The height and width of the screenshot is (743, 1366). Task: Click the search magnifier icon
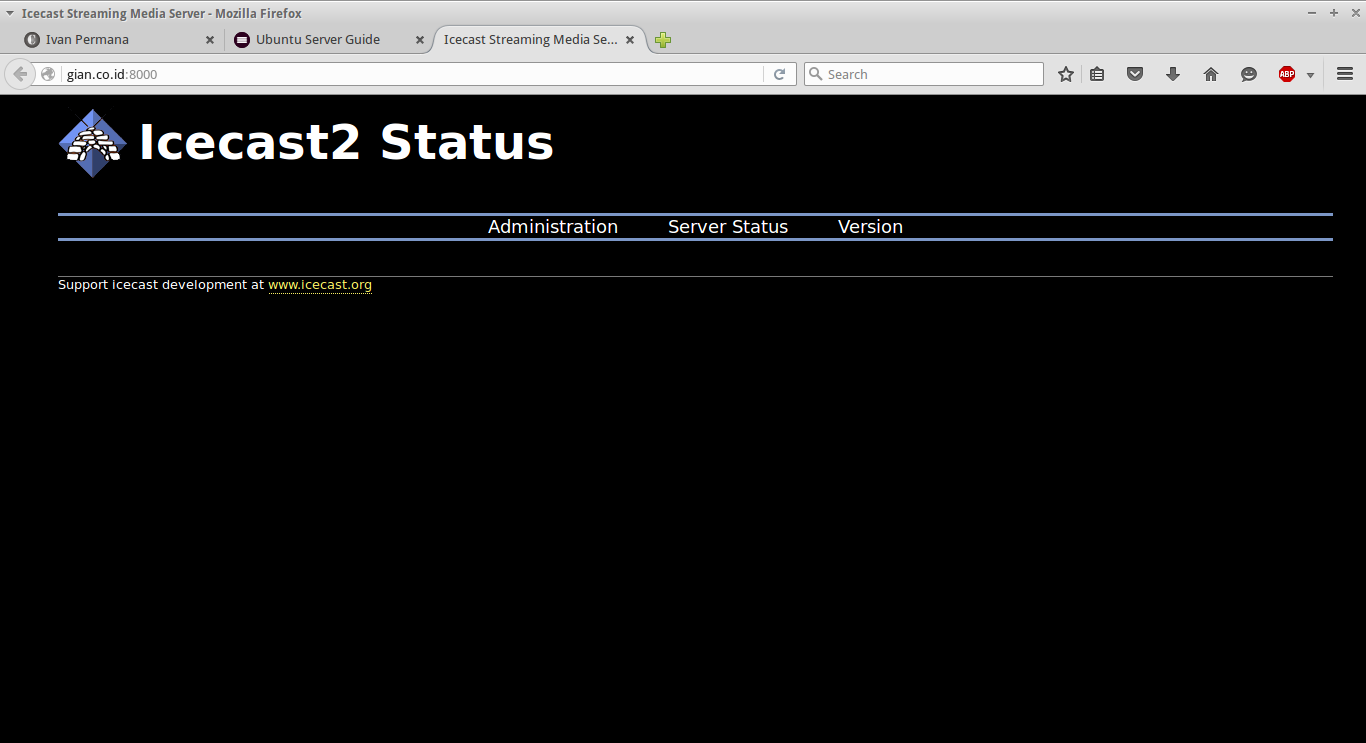pos(815,74)
